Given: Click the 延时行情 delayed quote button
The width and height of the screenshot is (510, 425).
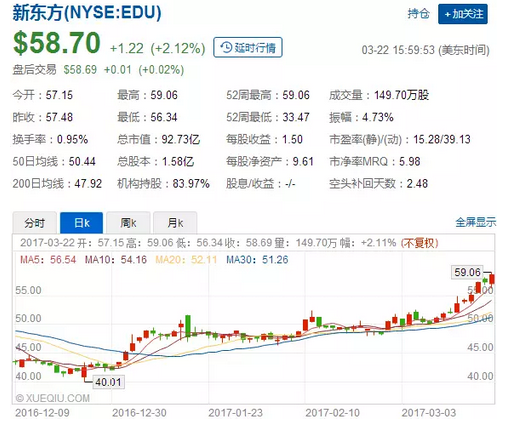Looking at the screenshot, I should 248,47.
